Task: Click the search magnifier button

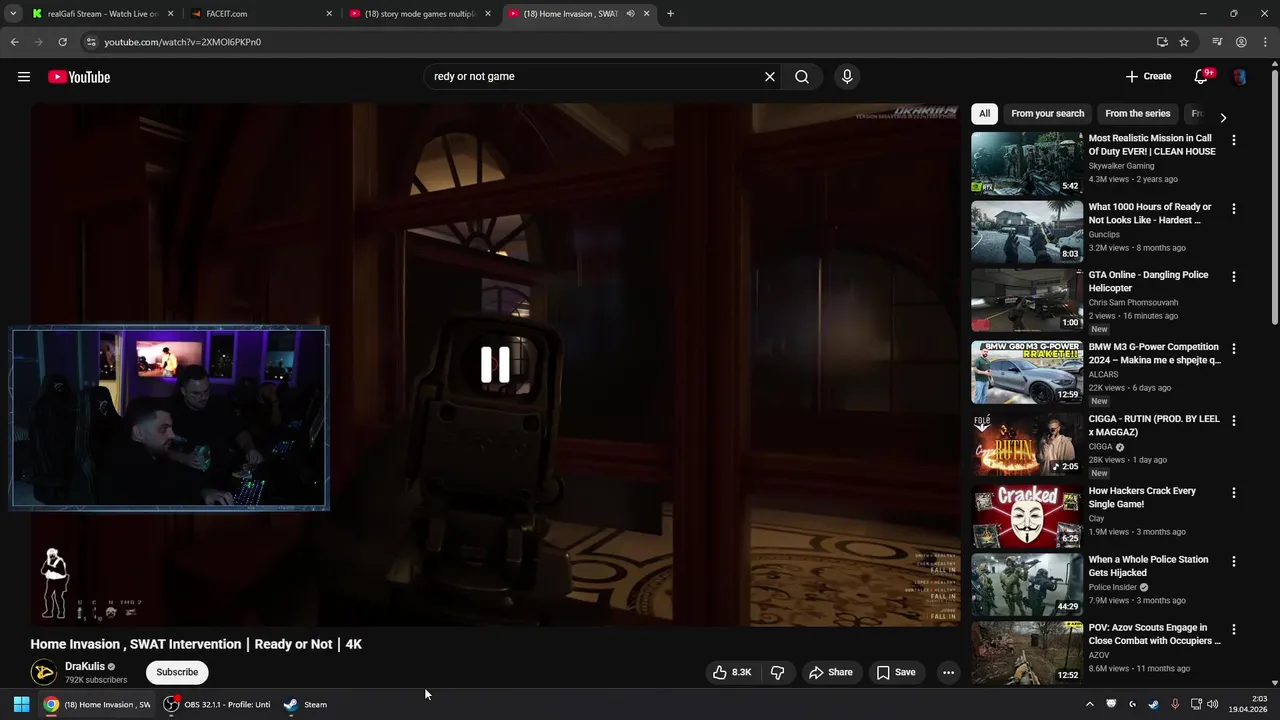Action: [x=802, y=77]
